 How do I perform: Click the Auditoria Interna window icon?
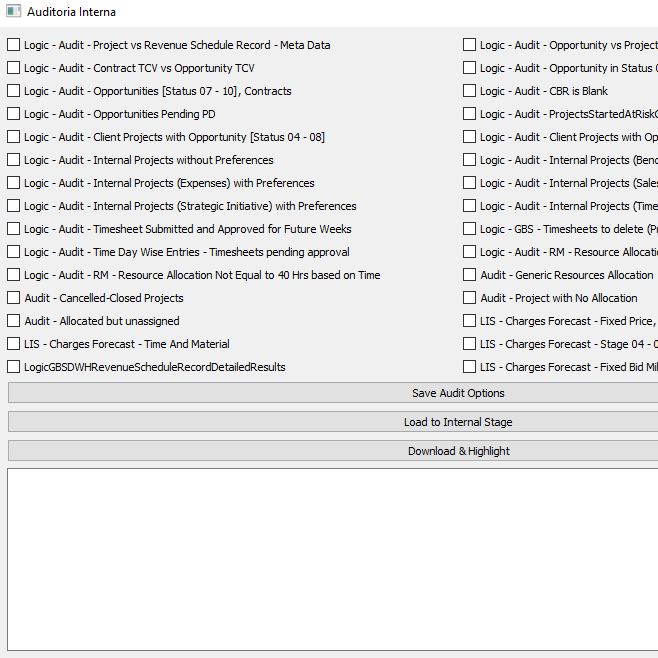13,12
